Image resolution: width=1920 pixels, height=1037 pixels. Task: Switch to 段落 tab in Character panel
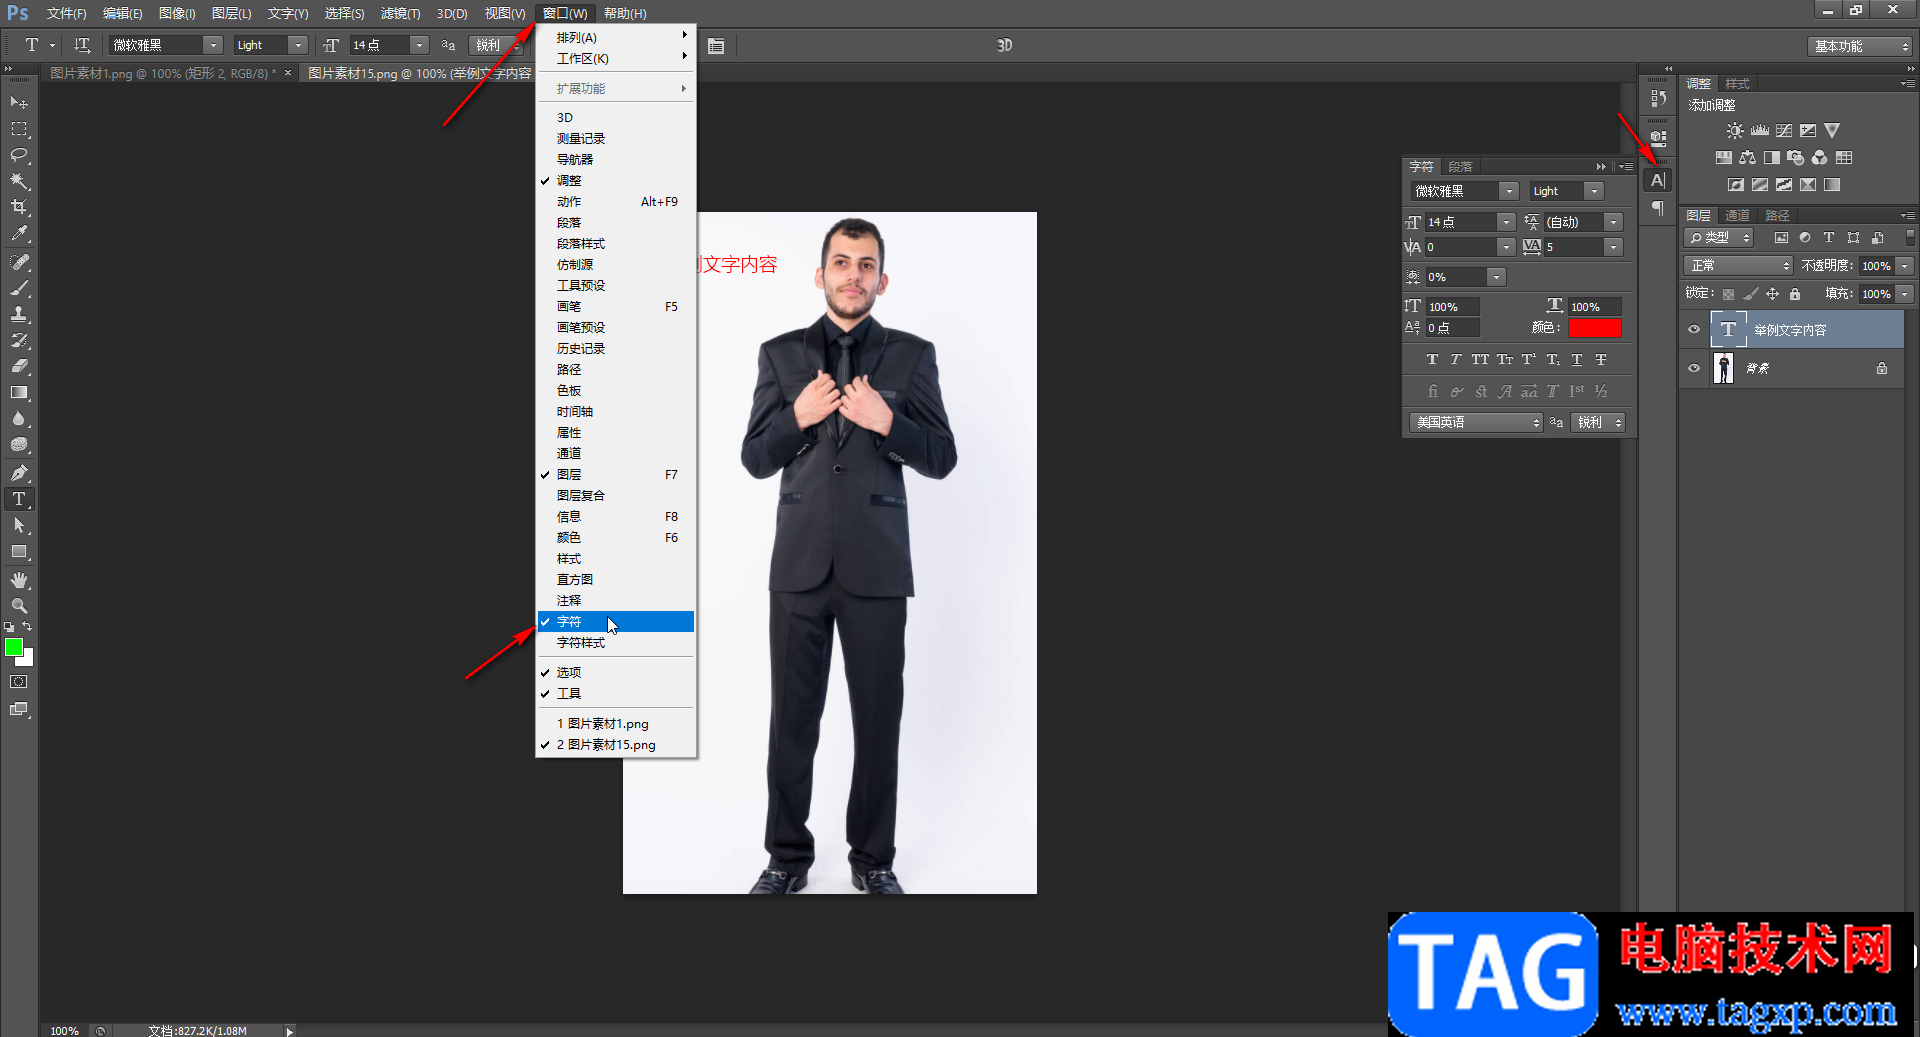(x=1460, y=167)
